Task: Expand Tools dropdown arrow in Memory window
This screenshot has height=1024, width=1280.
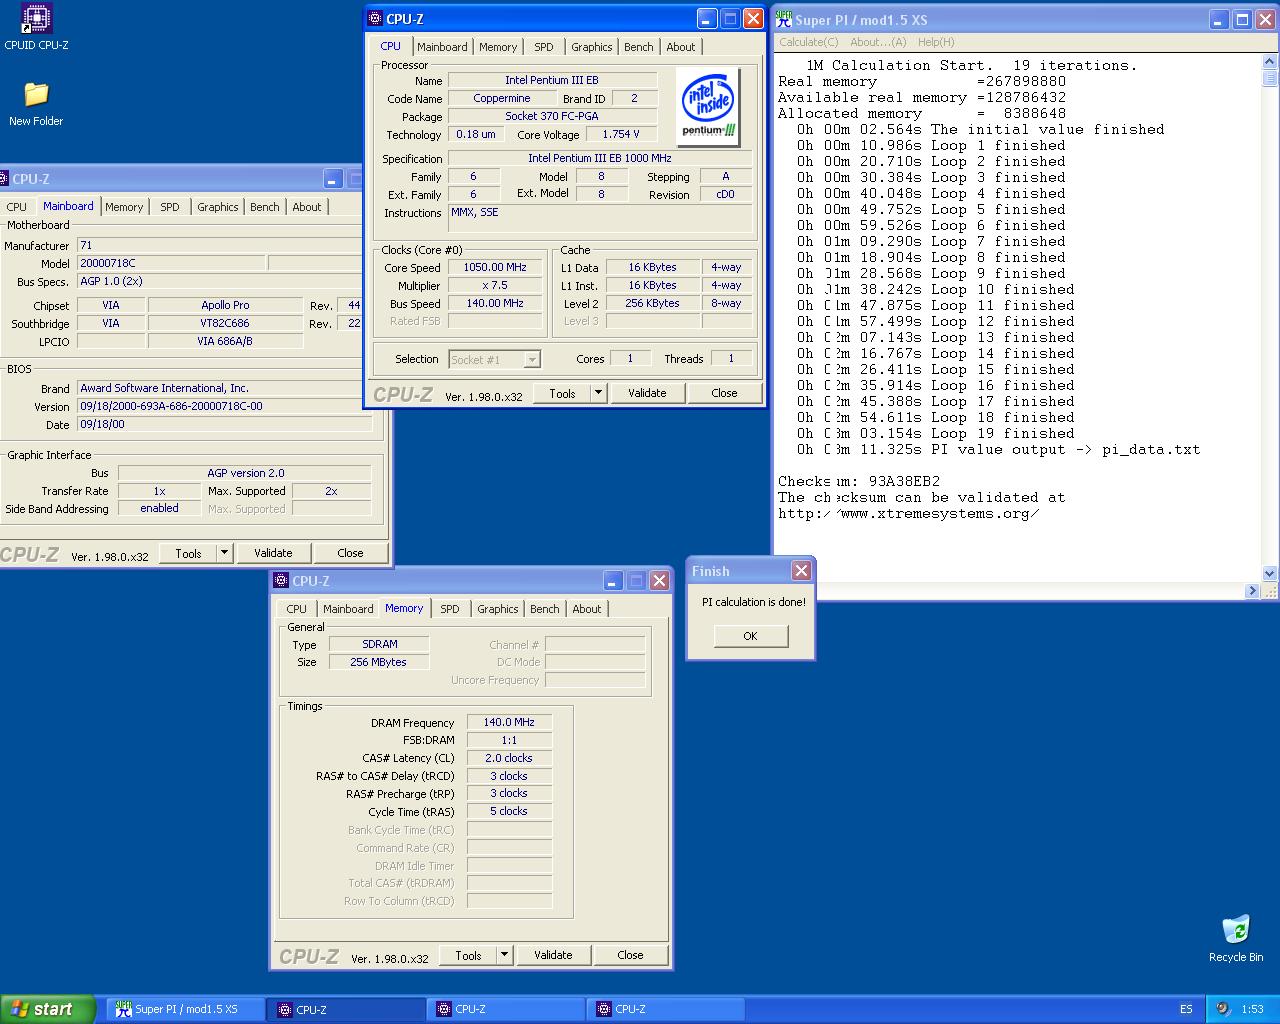Action: [x=504, y=955]
